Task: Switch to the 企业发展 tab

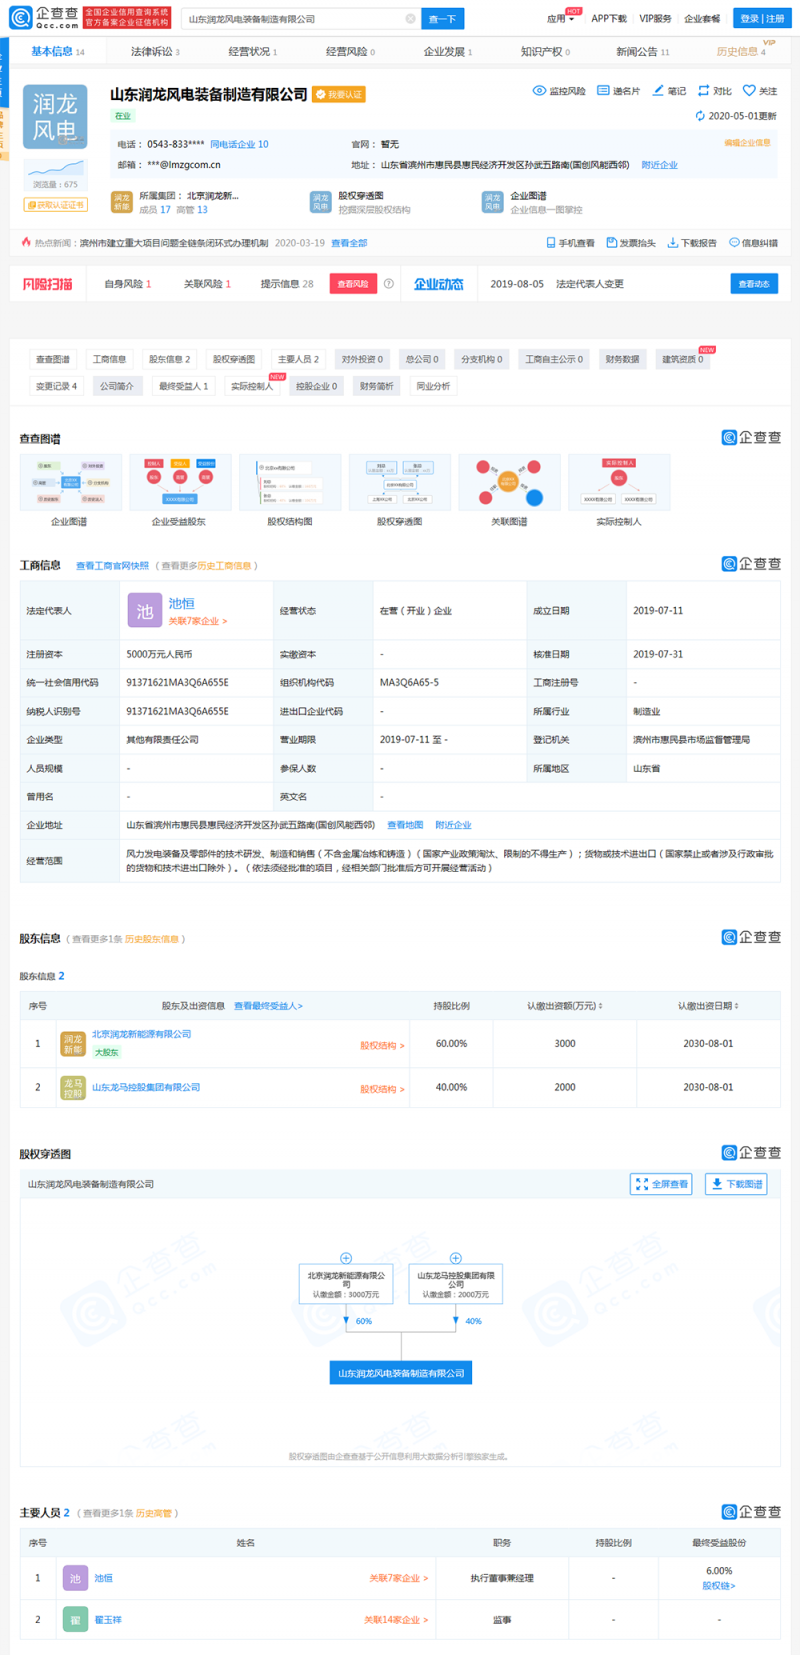Action: point(447,51)
